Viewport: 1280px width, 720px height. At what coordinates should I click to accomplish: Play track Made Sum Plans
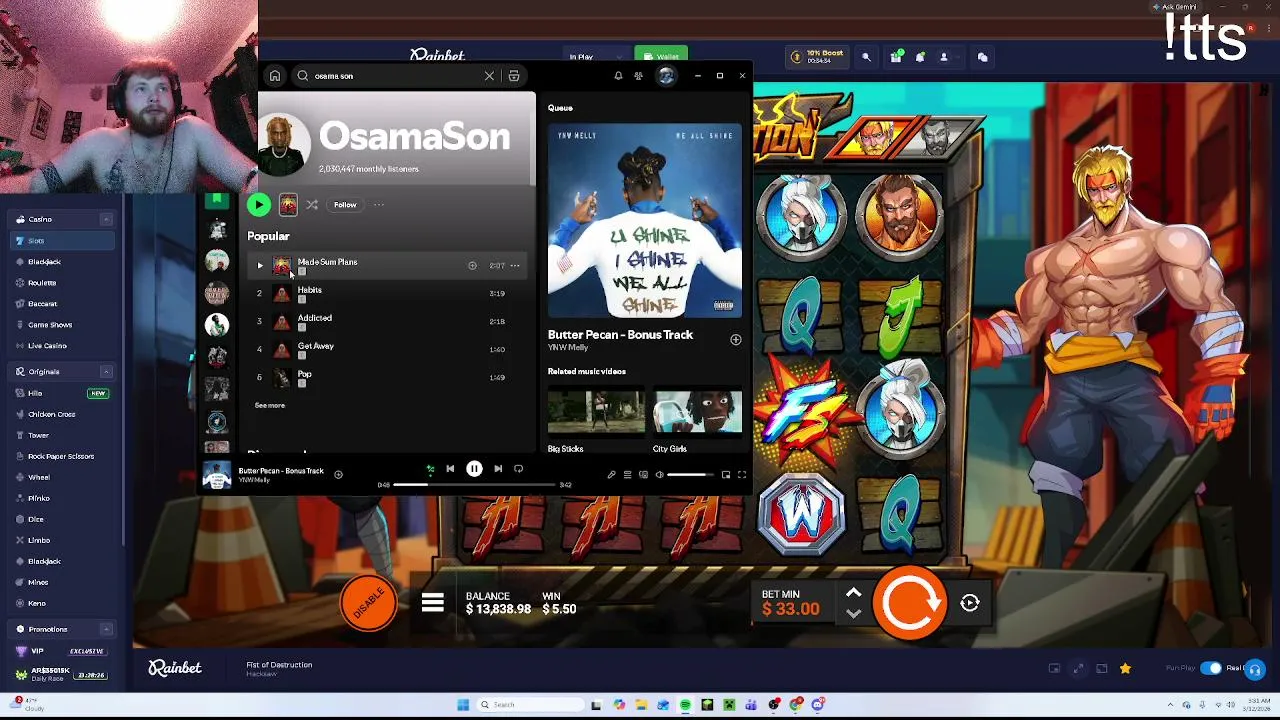pos(260,266)
